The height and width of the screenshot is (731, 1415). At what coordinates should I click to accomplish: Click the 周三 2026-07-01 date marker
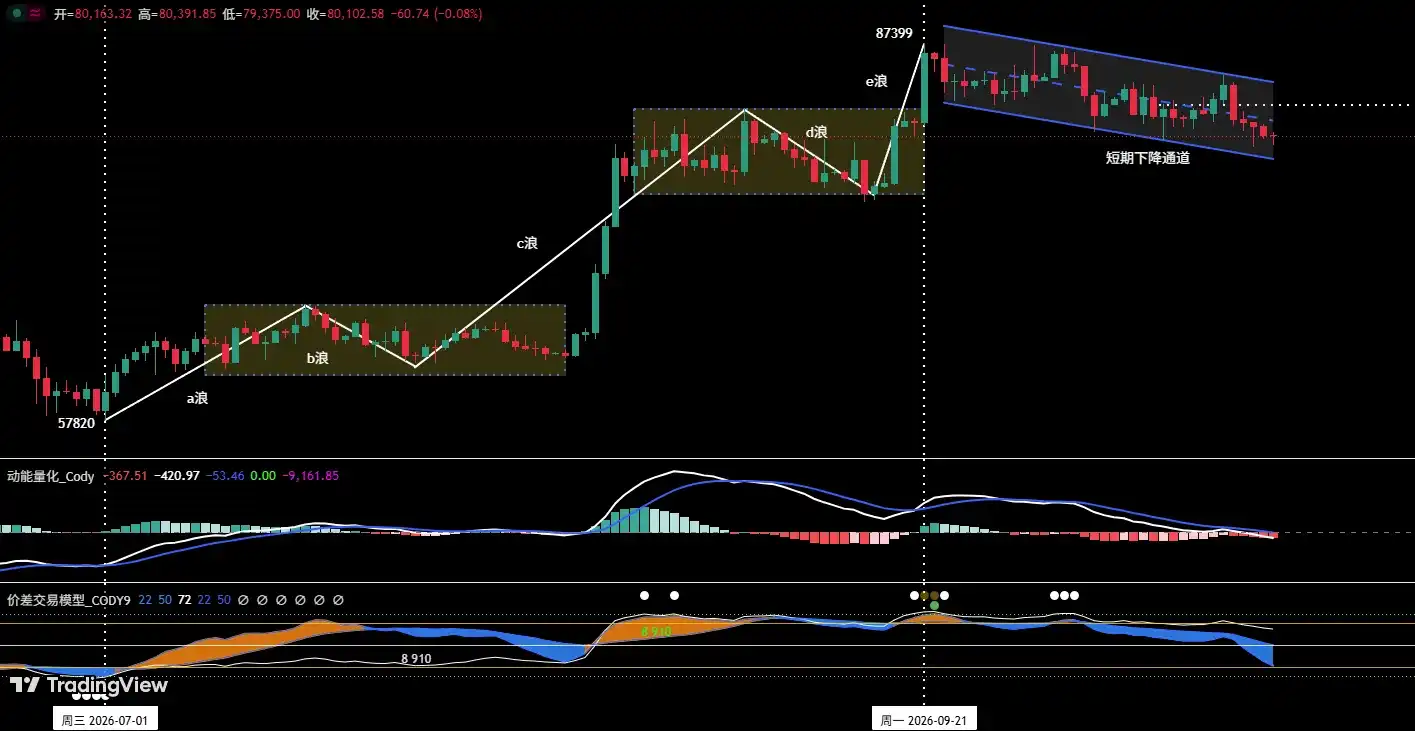click(x=105, y=719)
